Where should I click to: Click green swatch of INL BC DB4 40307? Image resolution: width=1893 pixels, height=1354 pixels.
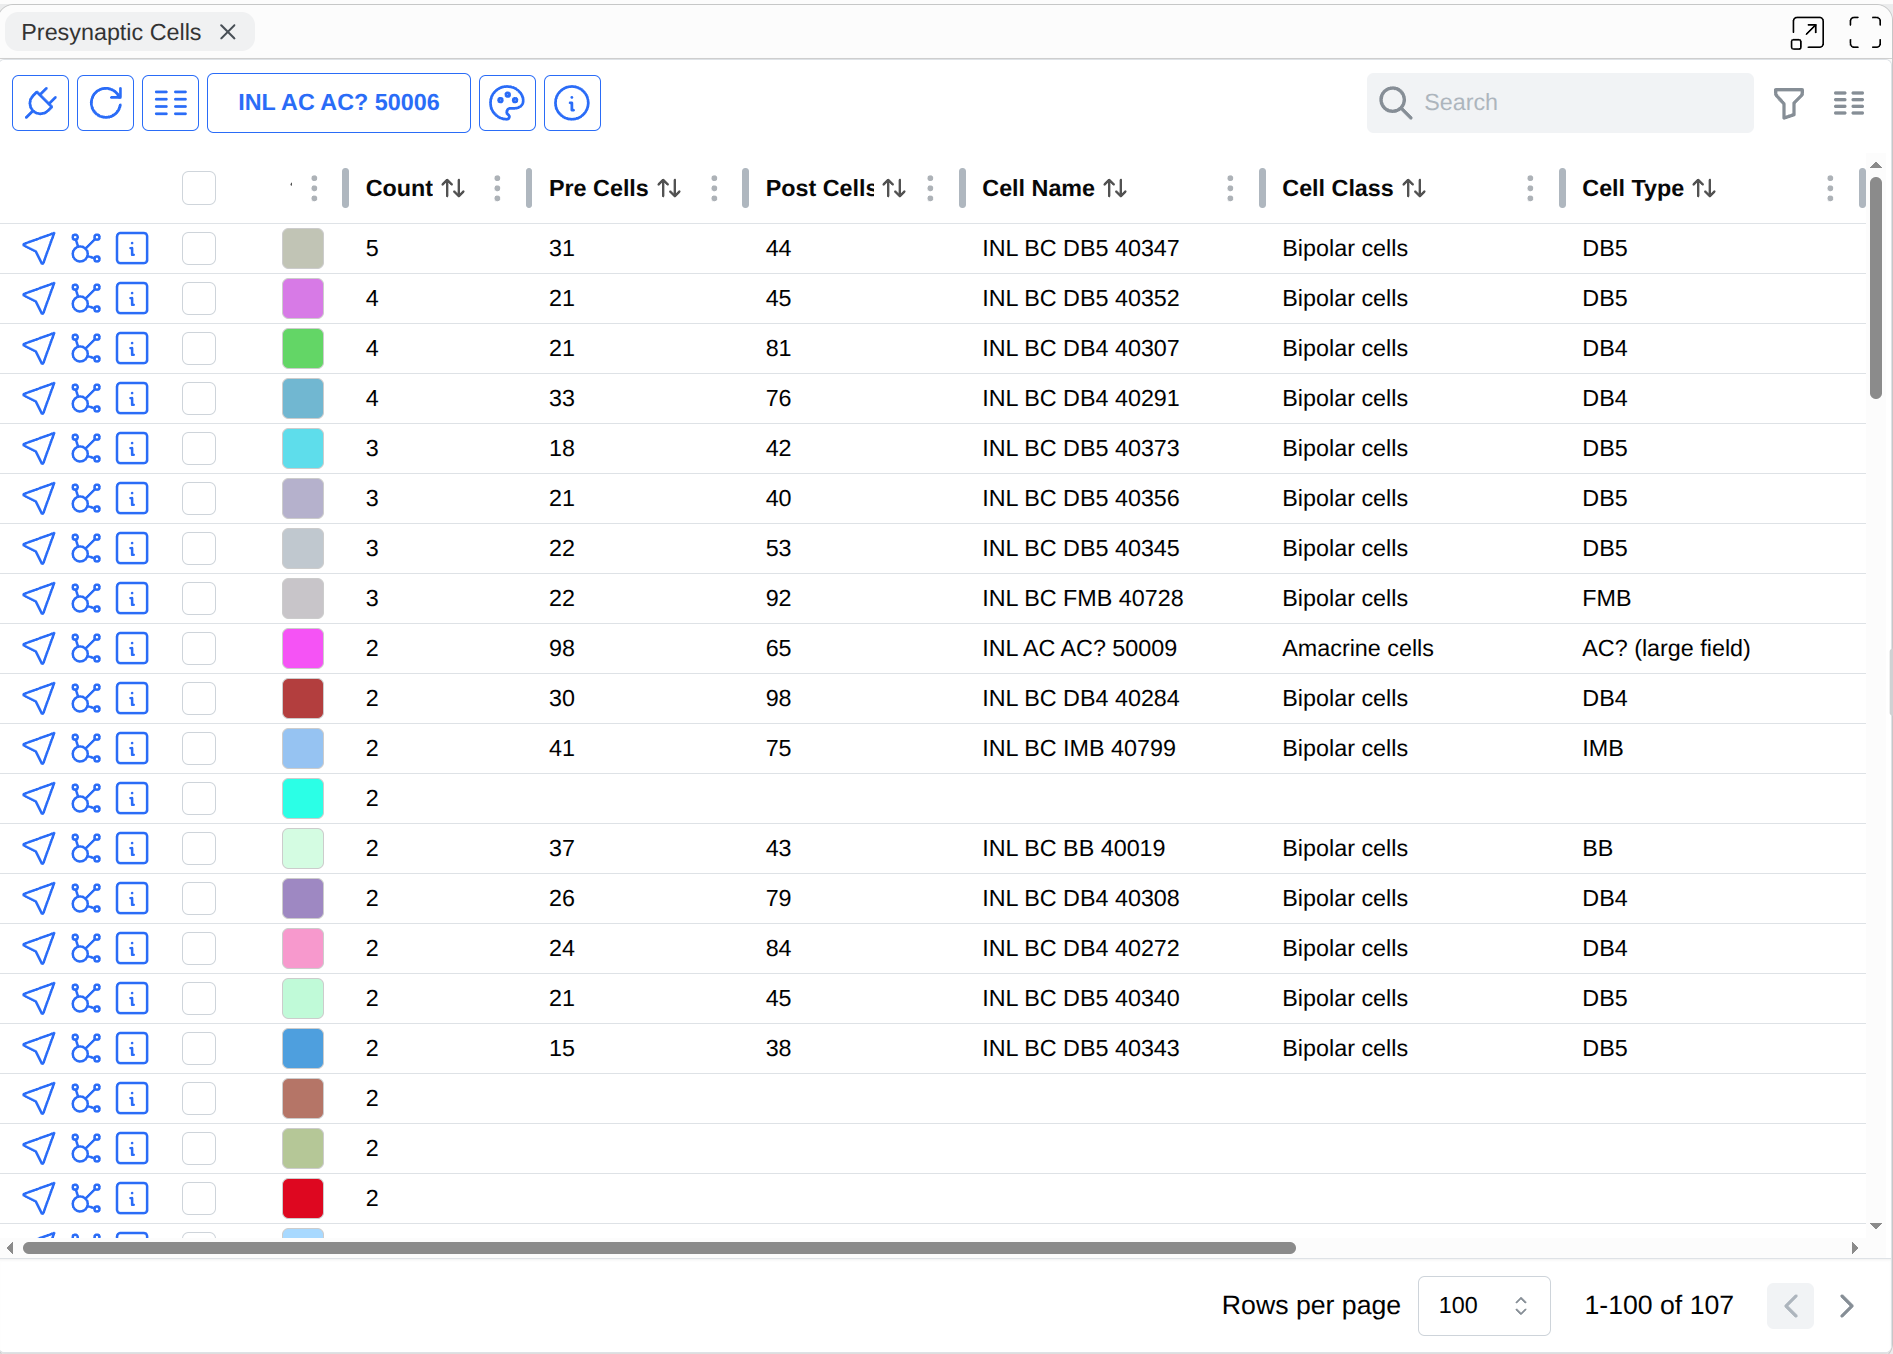pos(303,348)
